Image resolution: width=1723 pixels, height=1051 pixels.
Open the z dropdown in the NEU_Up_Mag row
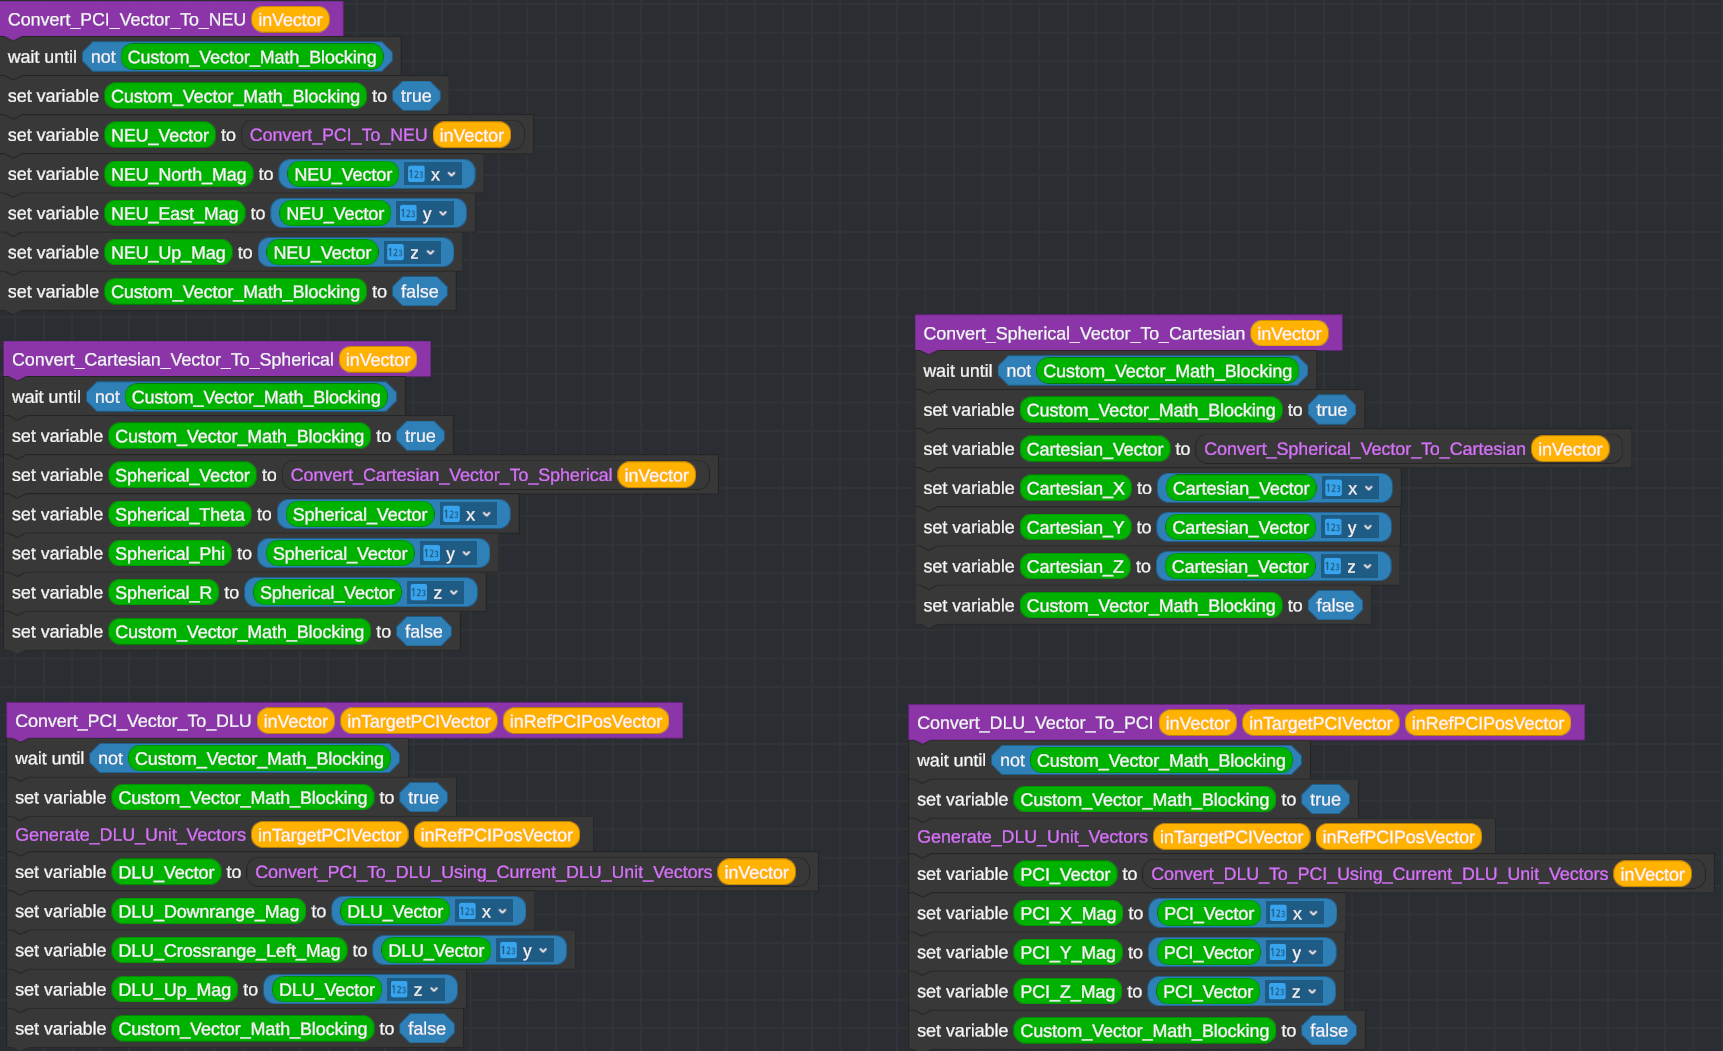point(413,253)
